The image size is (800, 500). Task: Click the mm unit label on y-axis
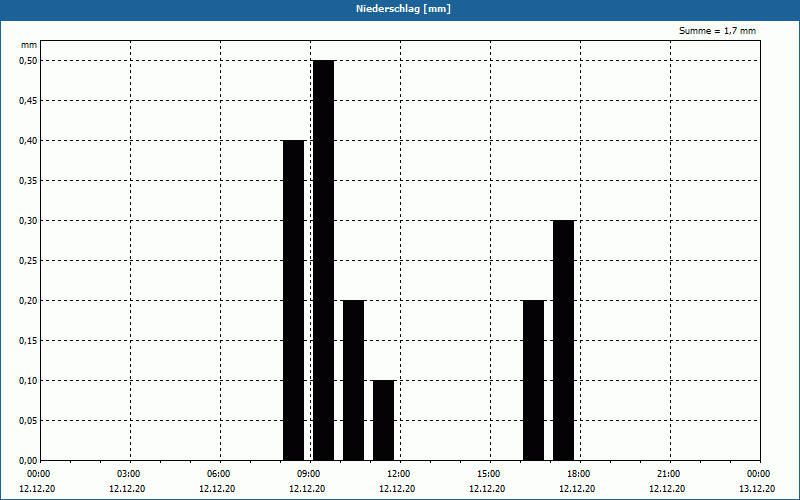pos(29,46)
